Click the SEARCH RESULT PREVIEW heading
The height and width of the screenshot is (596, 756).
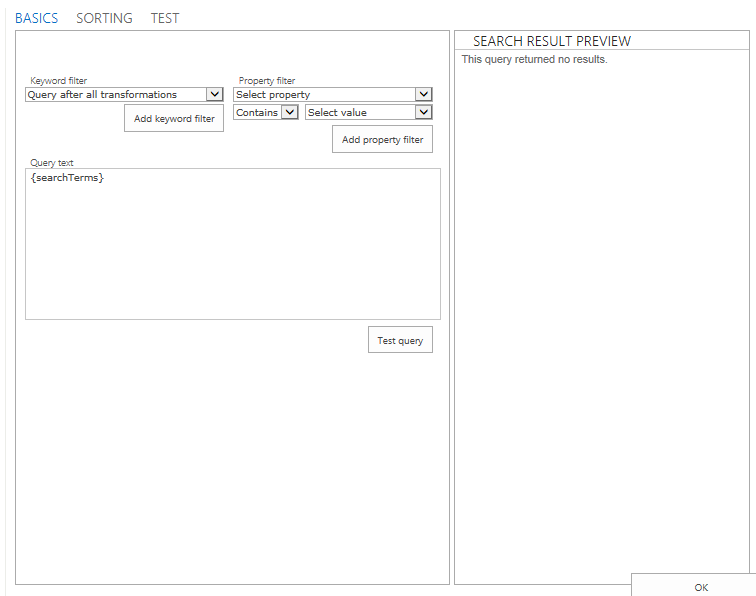pos(552,41)
